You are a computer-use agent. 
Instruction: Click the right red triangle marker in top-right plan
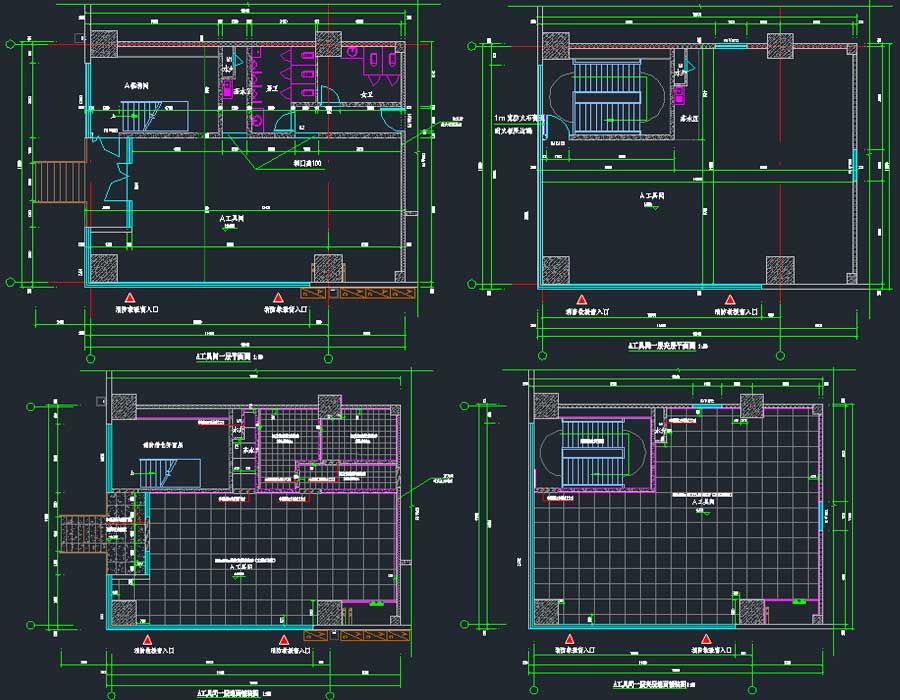pyautogui.click(x=731, y=299)
